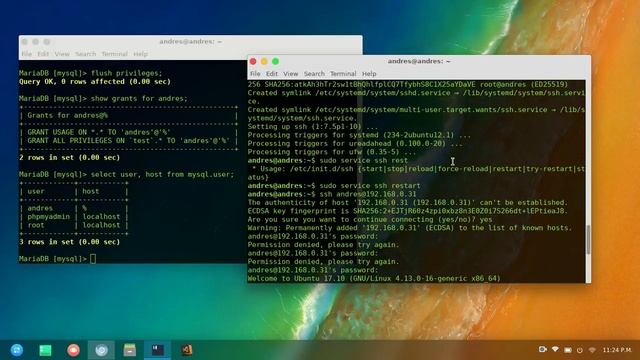The width and height of the screenshot is (640, 360).
Task: Click the 11:24 P.M. clock
Action: click(x=617, y=350)
